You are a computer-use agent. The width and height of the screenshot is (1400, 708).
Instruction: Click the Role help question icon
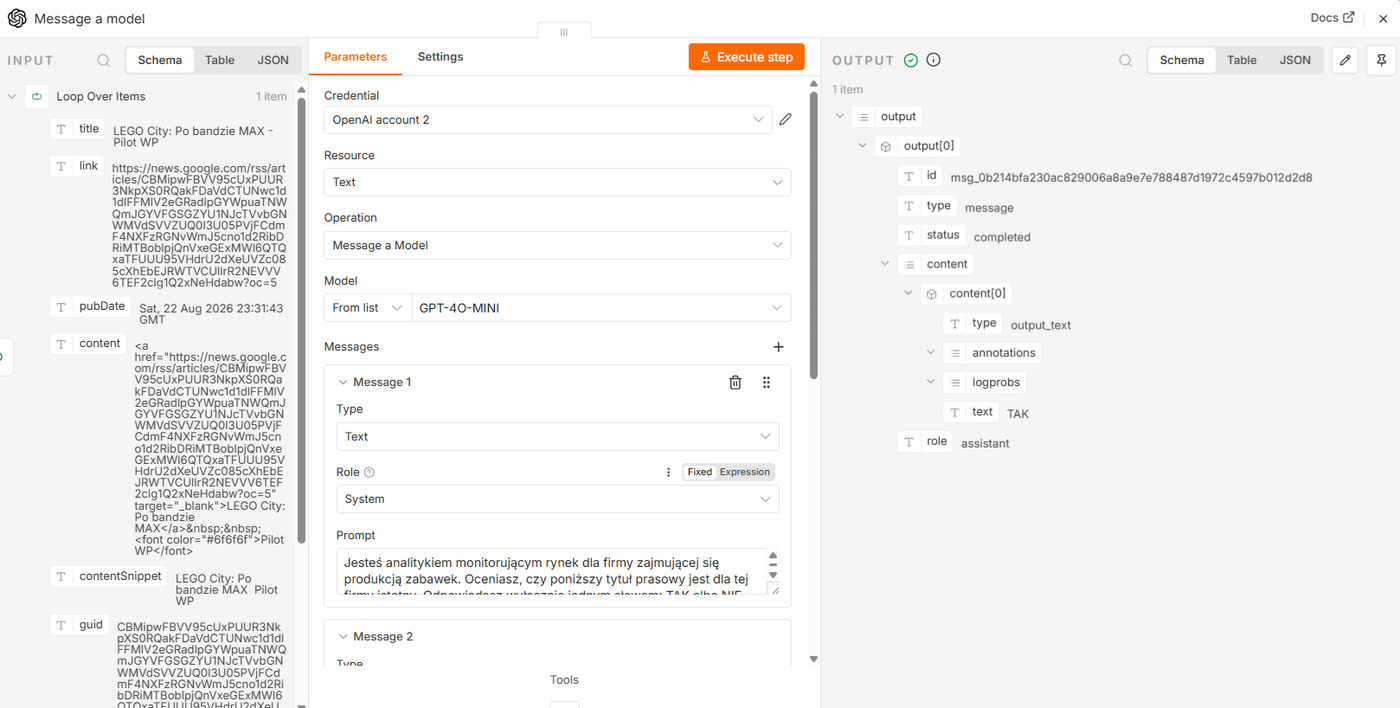pyautogui.click(x=369, y=472)
